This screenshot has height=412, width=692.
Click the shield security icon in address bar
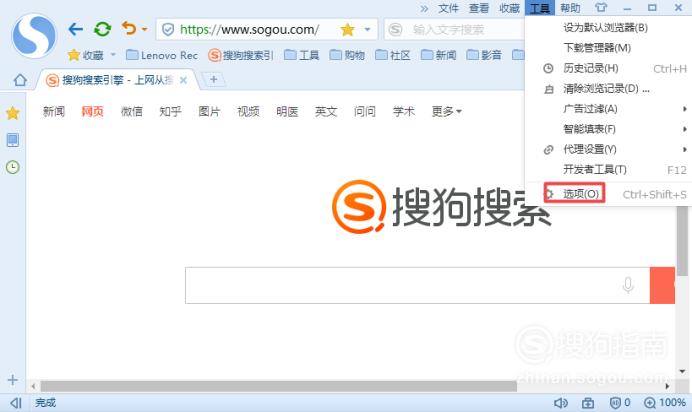pyautogui.click(x=168, y=30)
